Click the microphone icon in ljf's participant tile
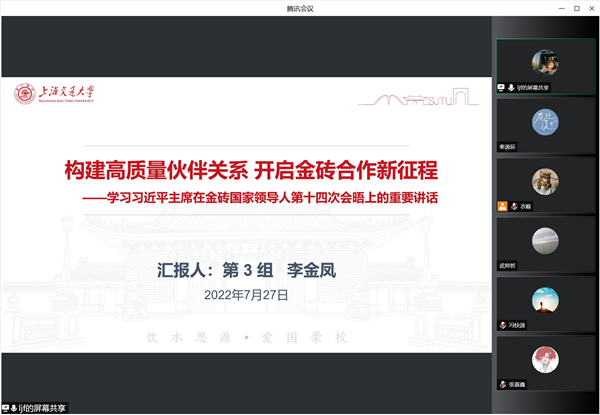The height and width of the screenshot is (415, 600). (511, 88)
